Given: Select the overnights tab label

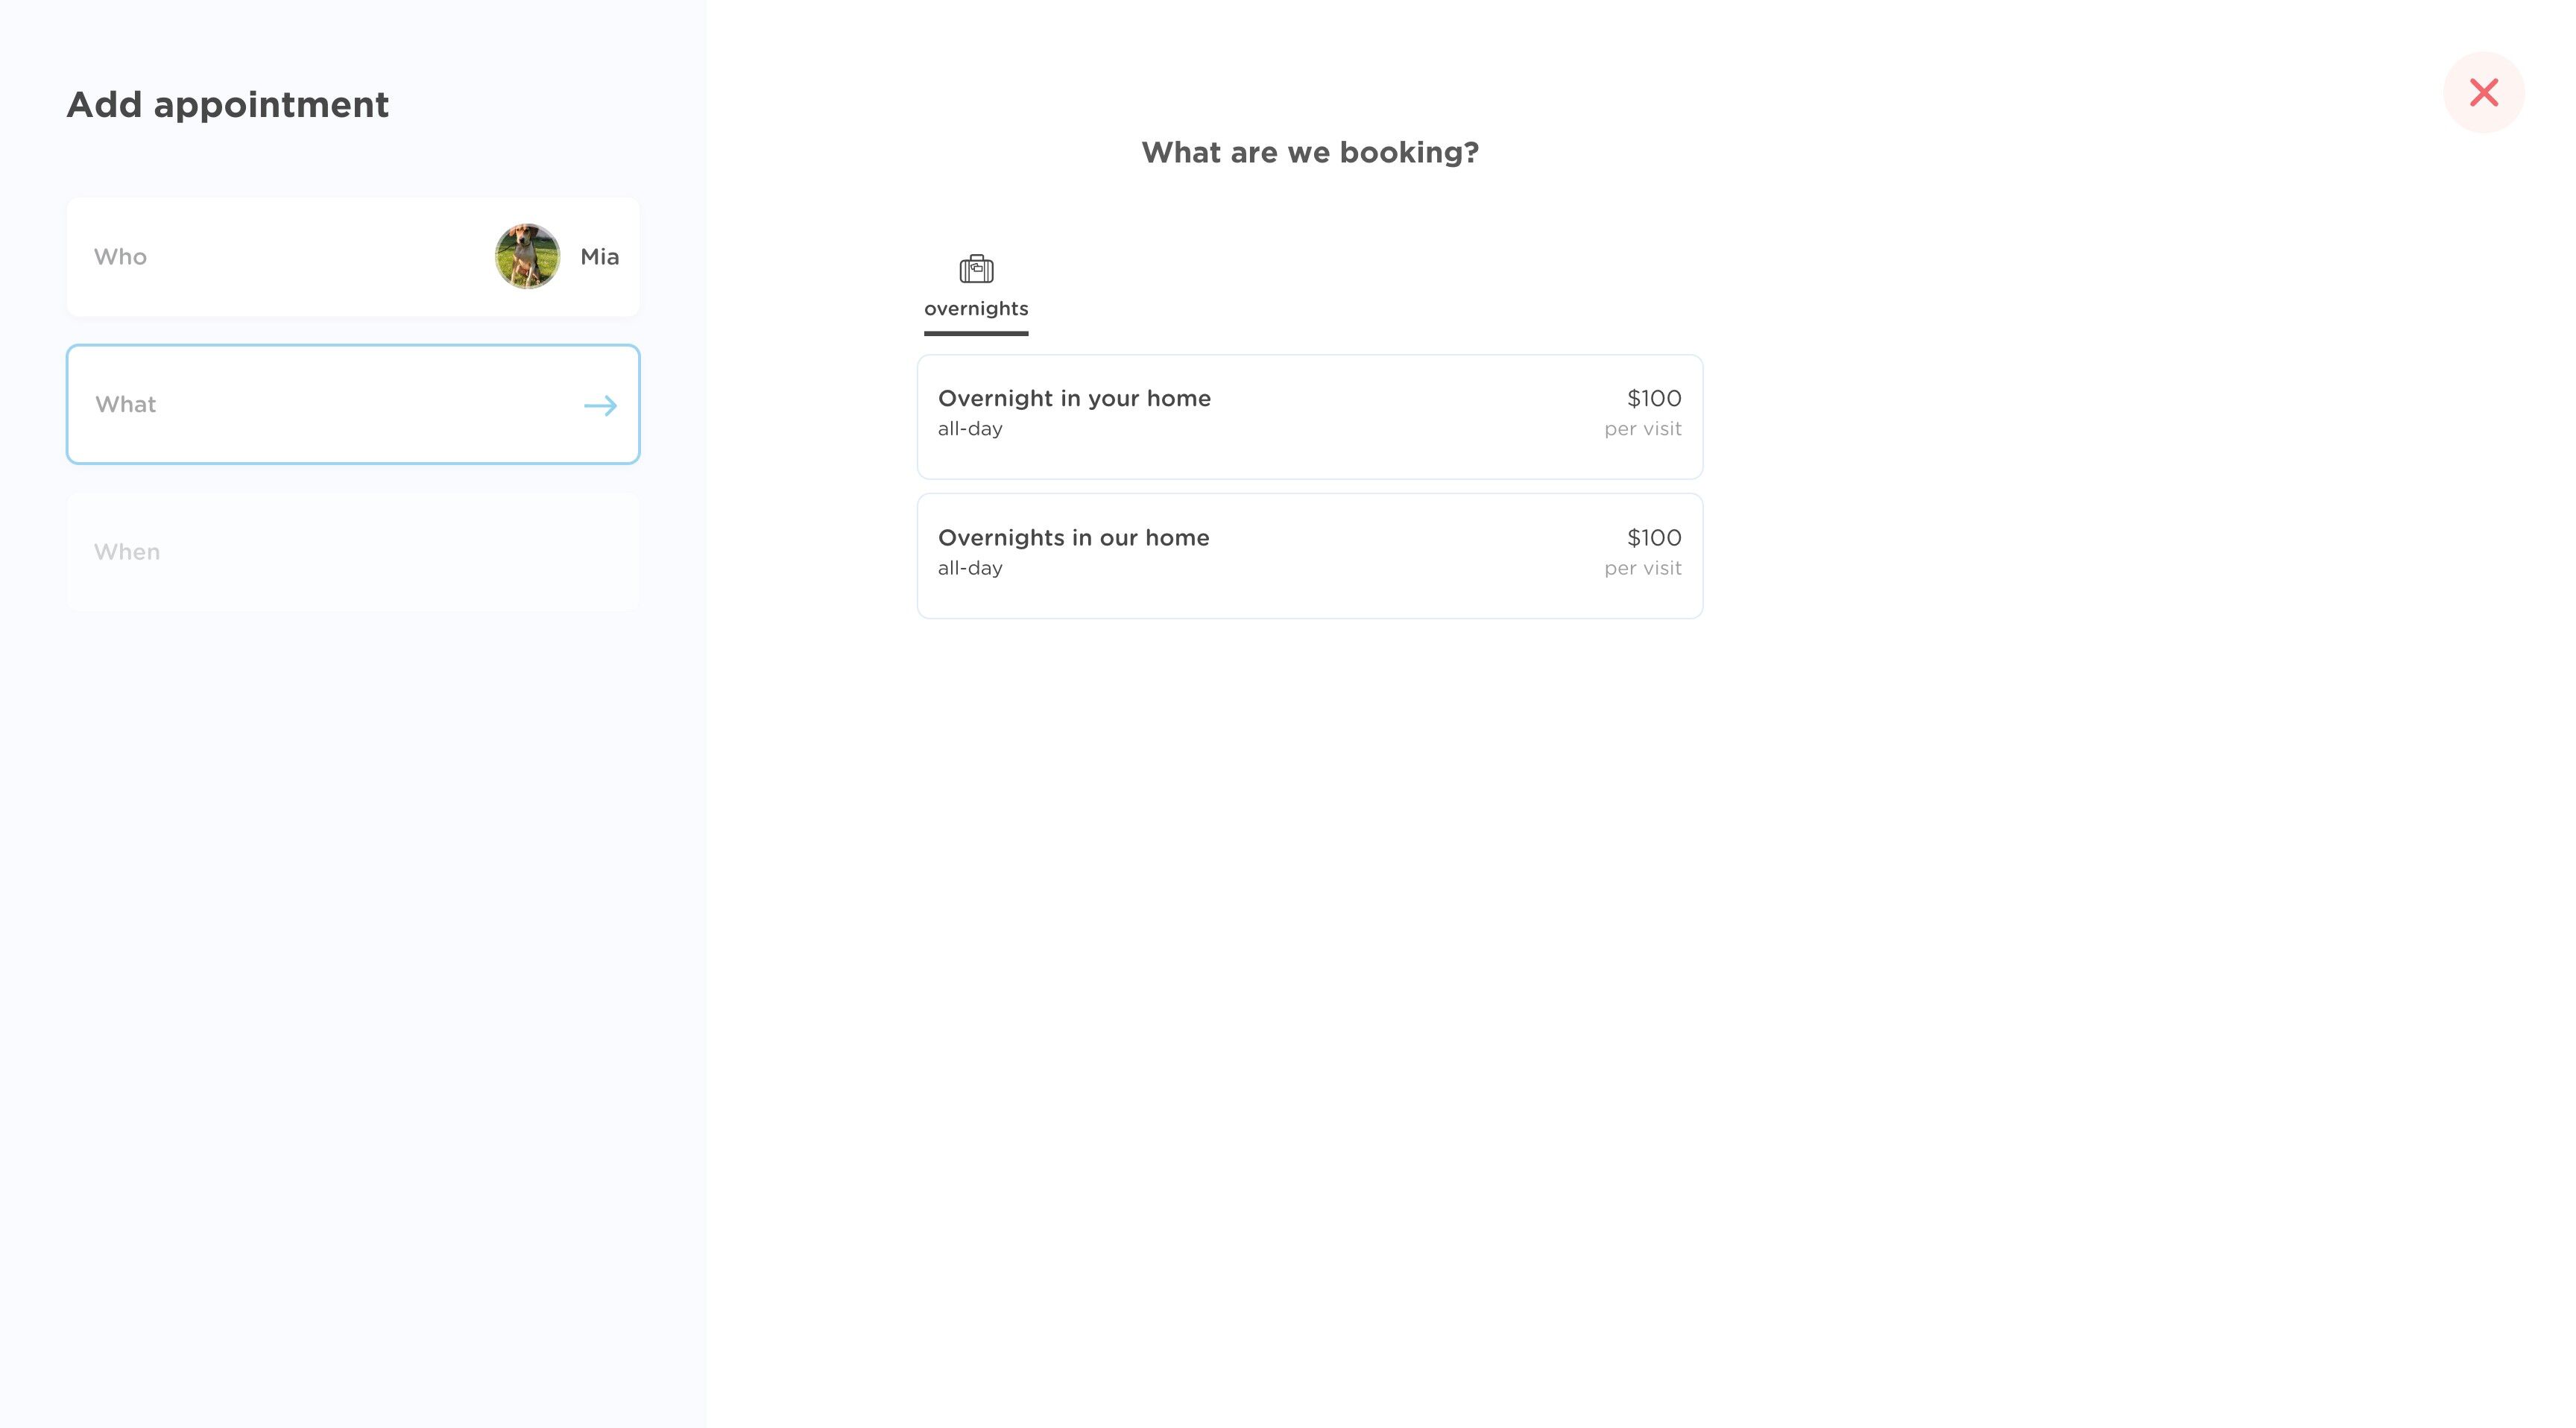Looking at the screenshot, I should tap(976, 309).
